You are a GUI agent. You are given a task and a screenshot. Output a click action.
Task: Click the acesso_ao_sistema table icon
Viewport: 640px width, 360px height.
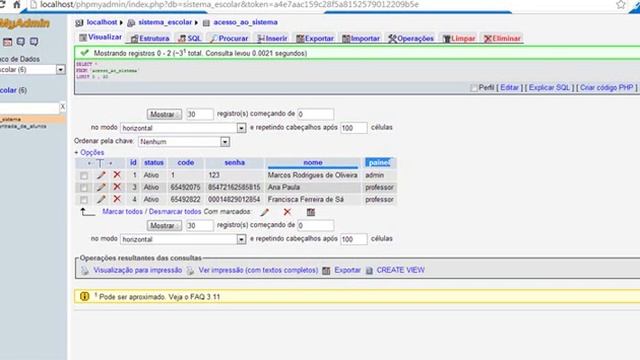(206, 23)
